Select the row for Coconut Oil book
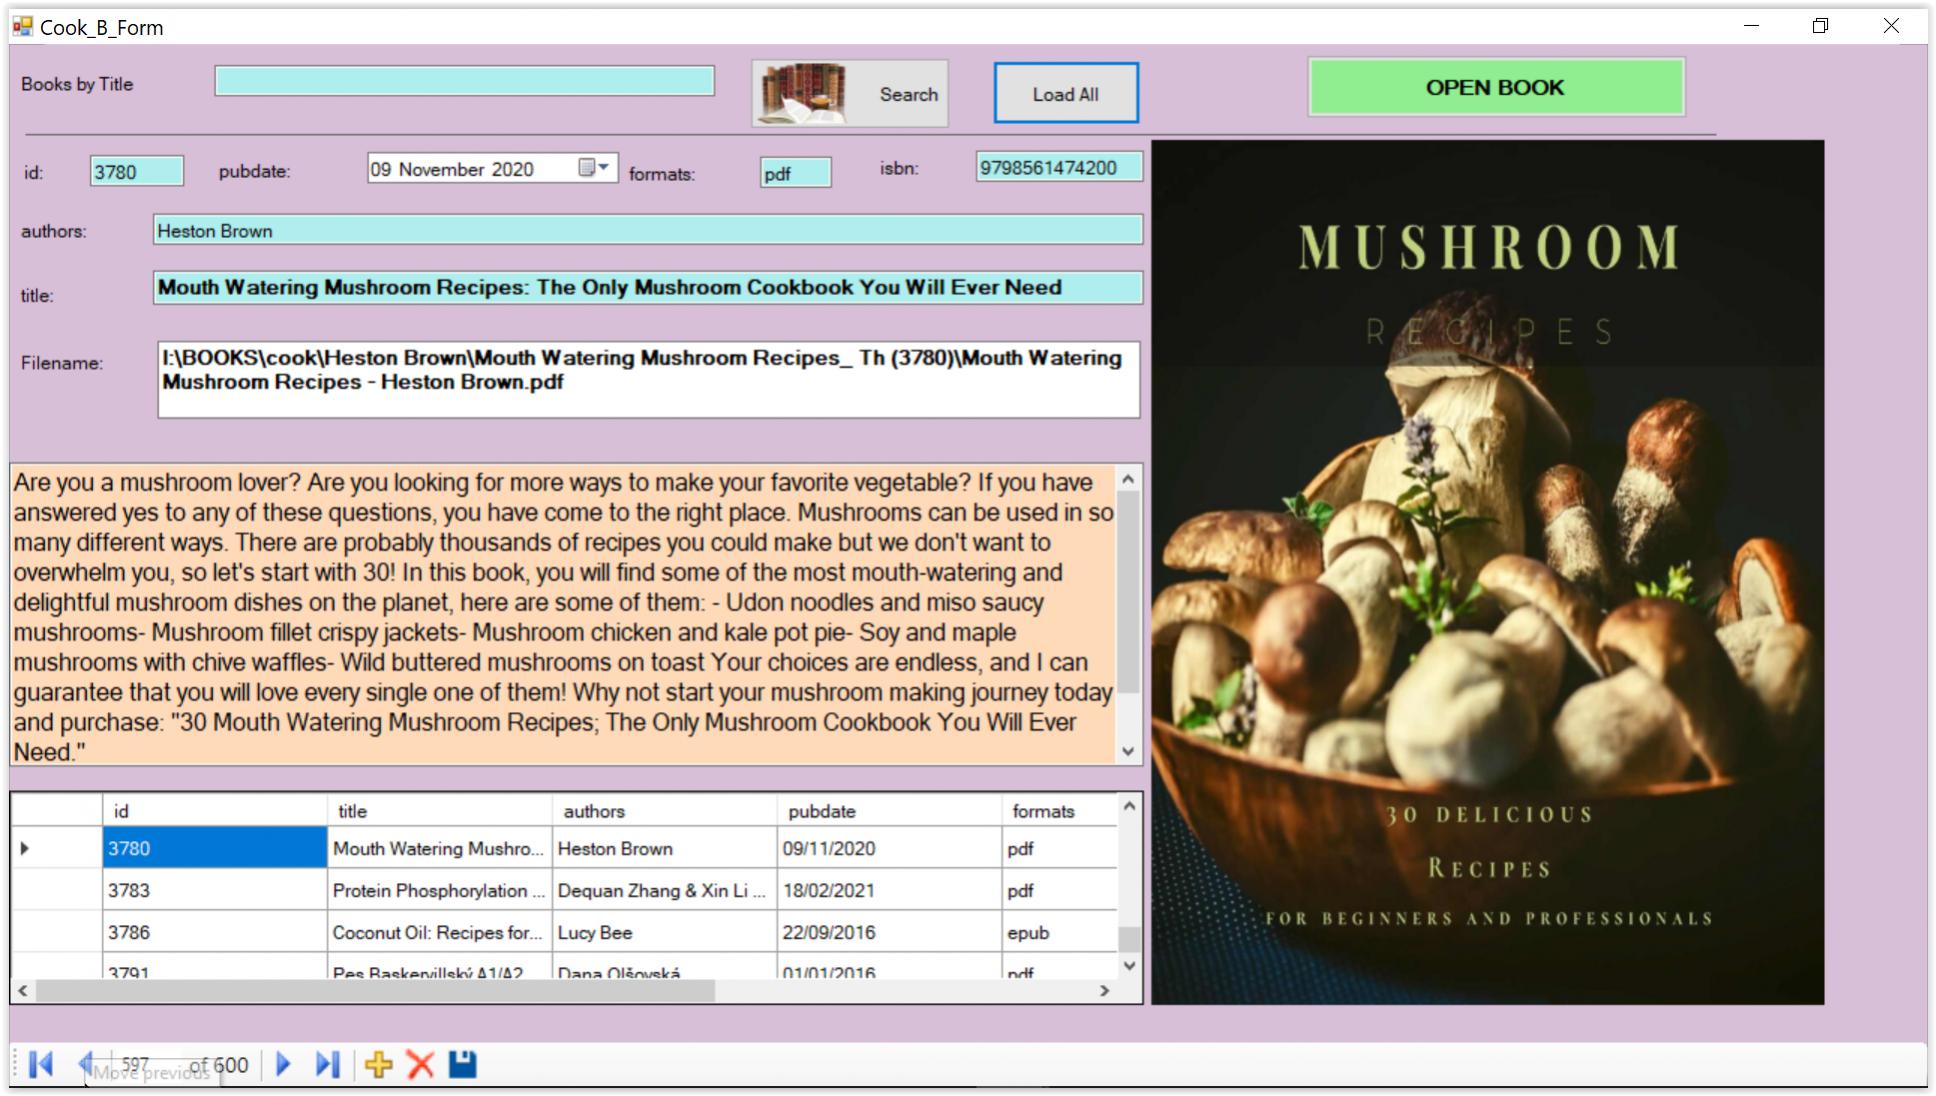Image resolution: width=1936 pixels, height=1096 pixels. 437,932
